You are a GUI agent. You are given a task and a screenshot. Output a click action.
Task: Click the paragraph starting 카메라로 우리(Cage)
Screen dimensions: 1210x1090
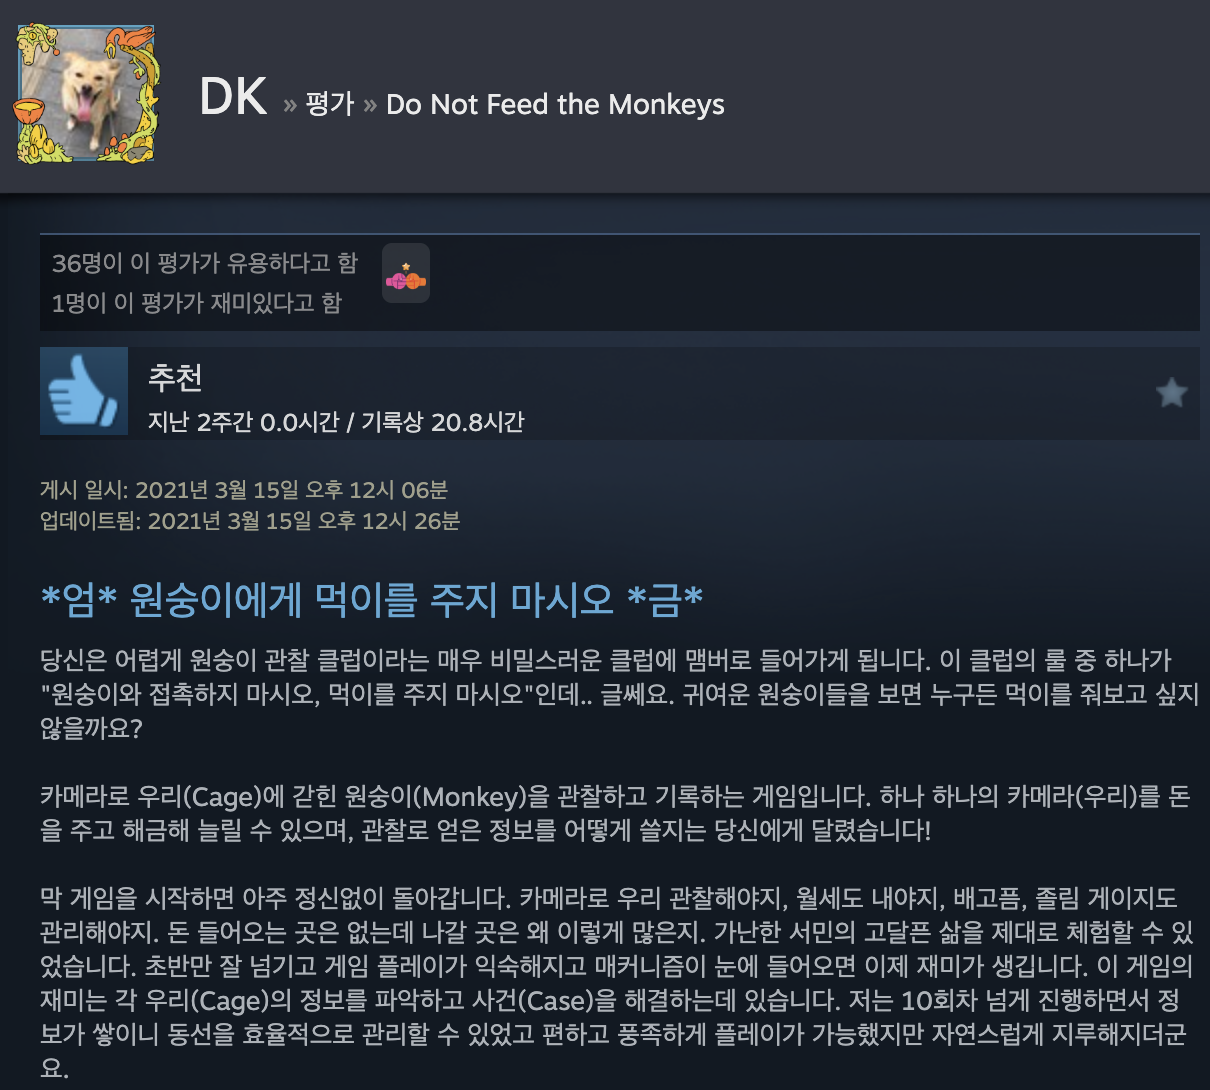615,814
